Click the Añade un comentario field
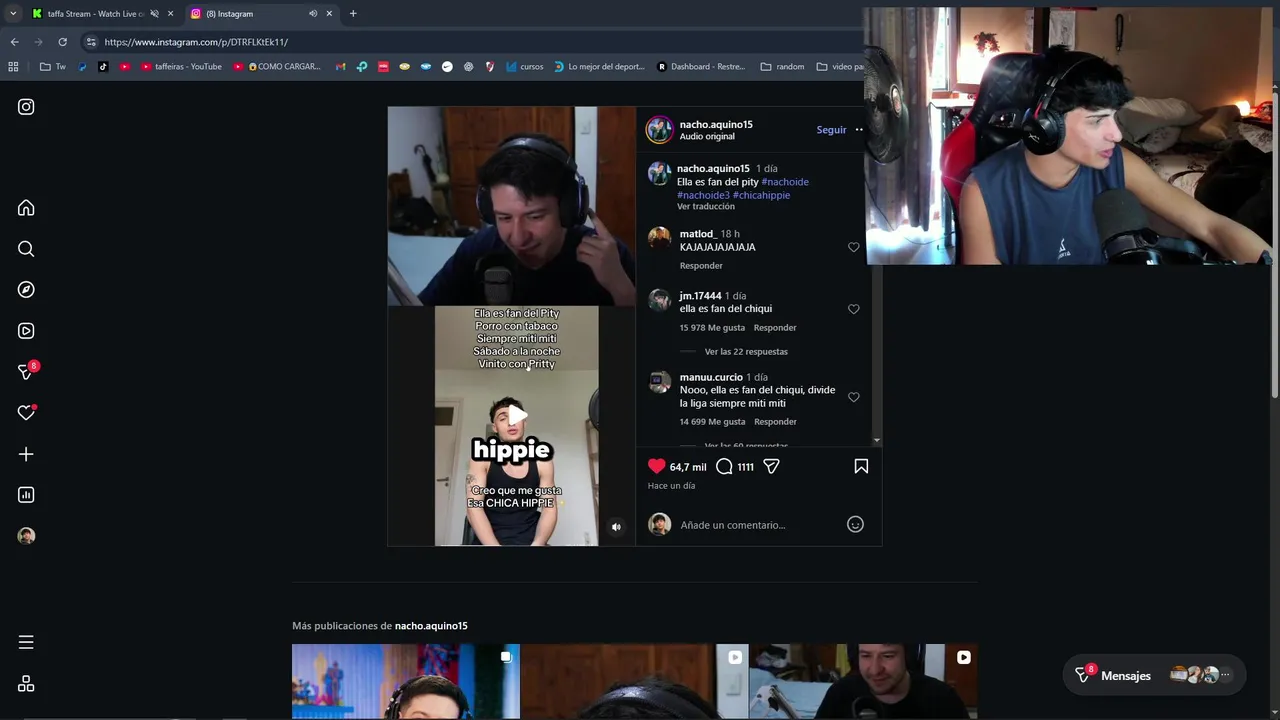This screenshot has width=1280, height=720. (758, 525)
